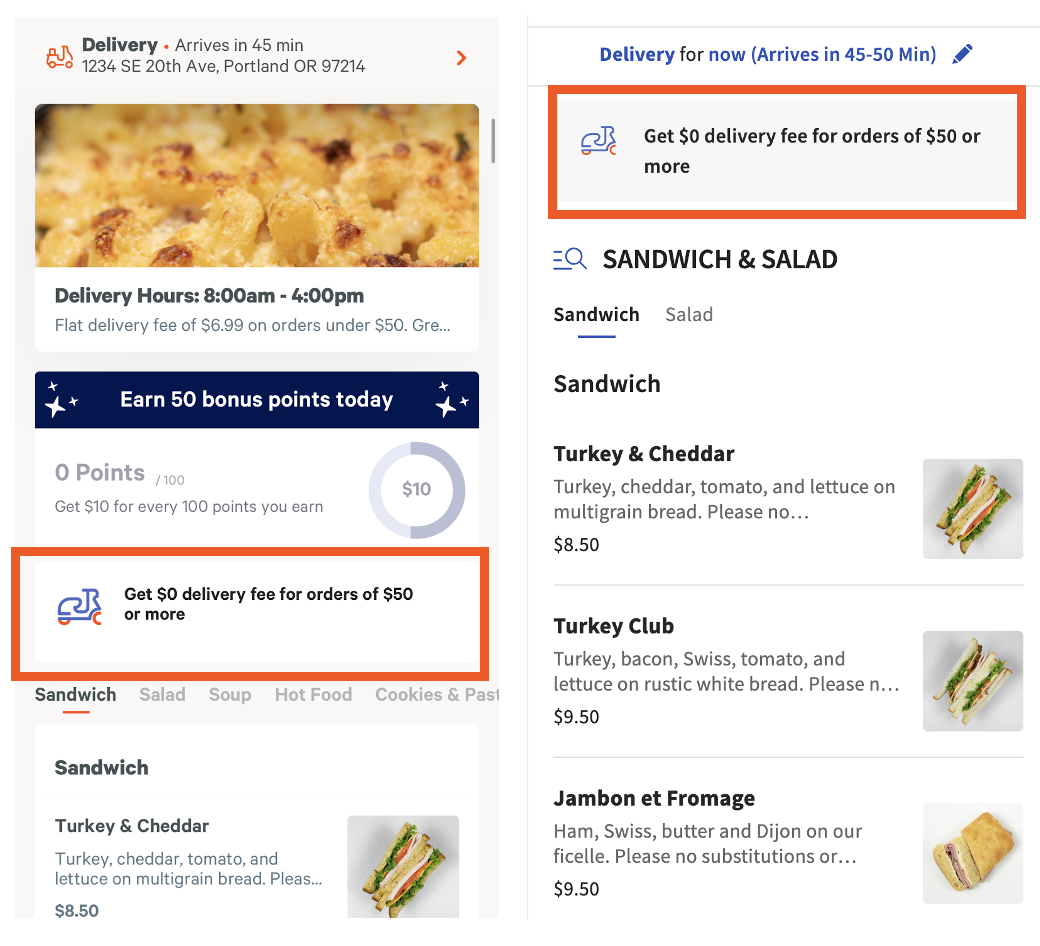
Task: Click the right sparkle icon on bonus banner
Action: coord(451,399)
